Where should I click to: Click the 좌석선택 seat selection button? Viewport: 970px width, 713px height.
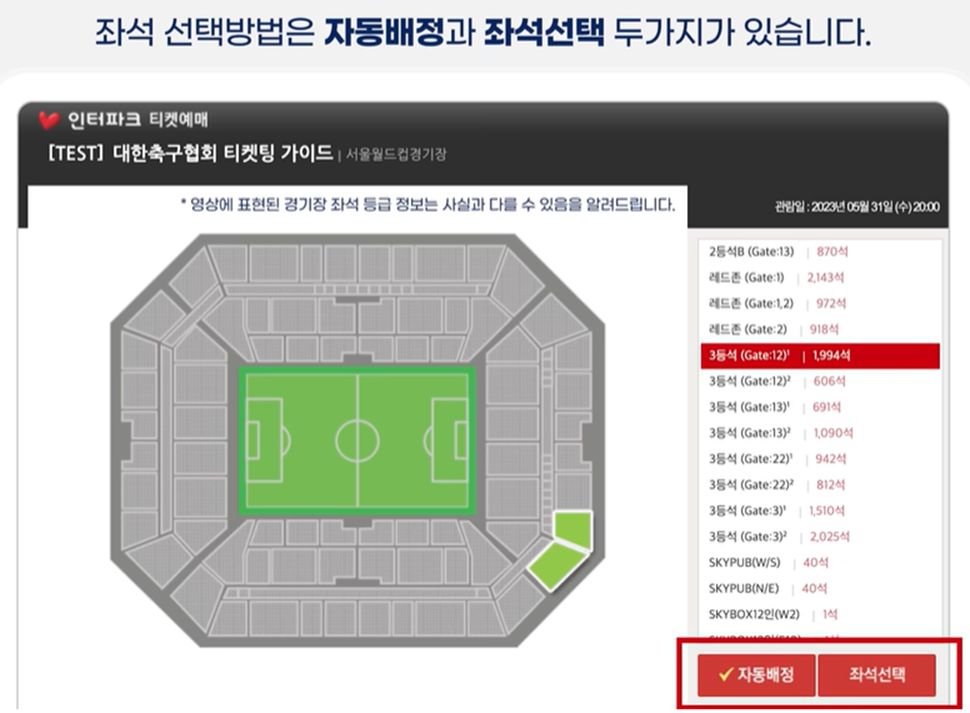pos(876,675)
